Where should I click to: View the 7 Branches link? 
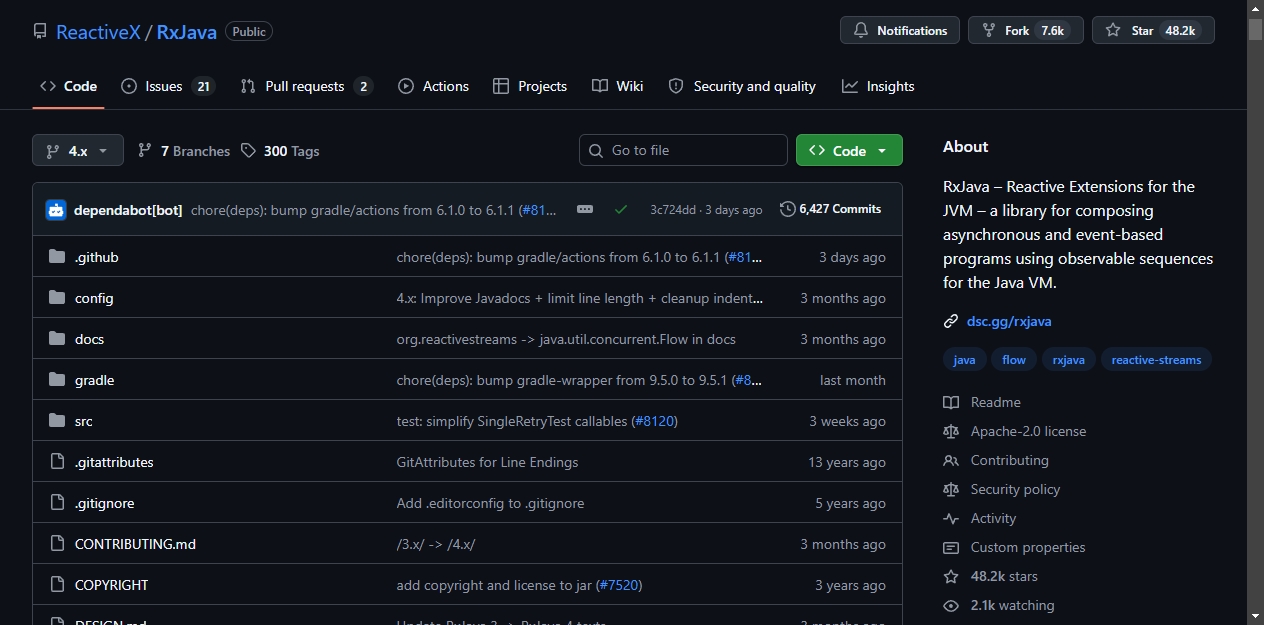[184, 151]
